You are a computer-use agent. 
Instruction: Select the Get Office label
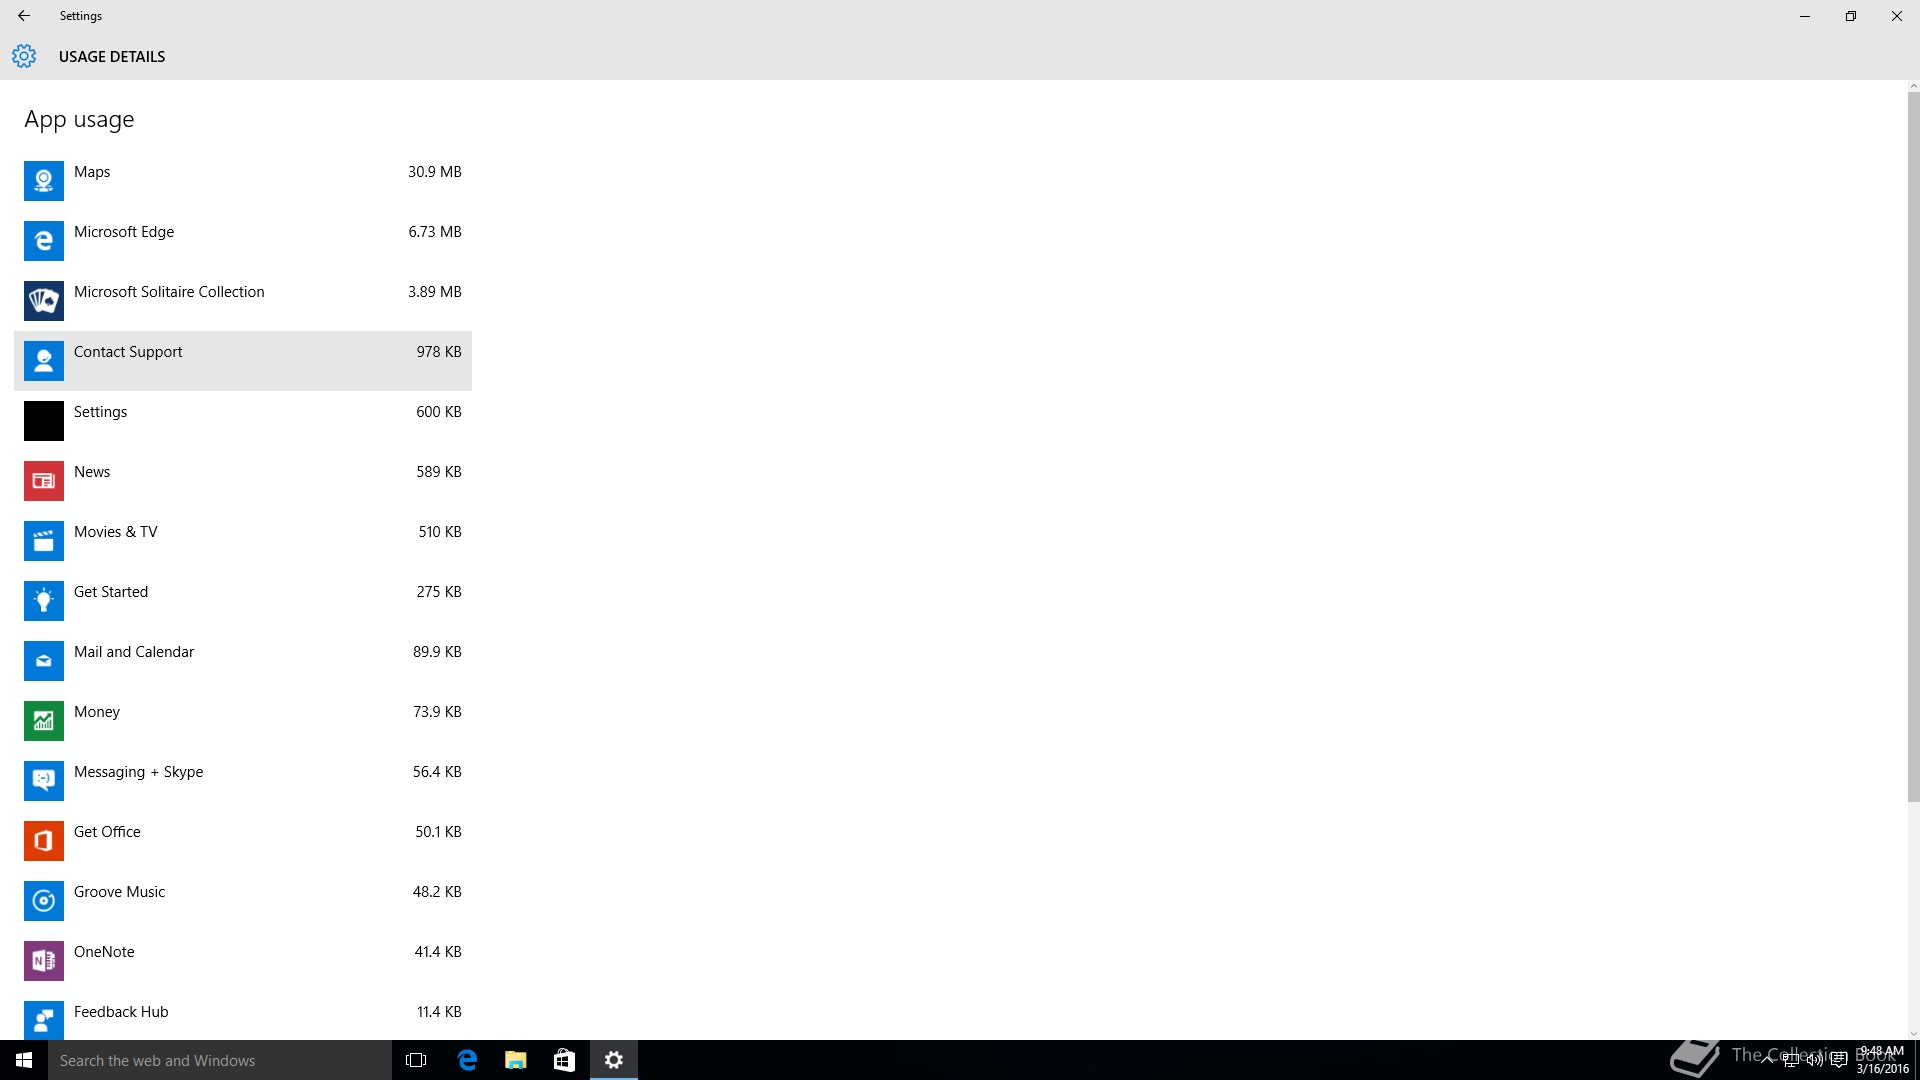[x=107, y=832]
